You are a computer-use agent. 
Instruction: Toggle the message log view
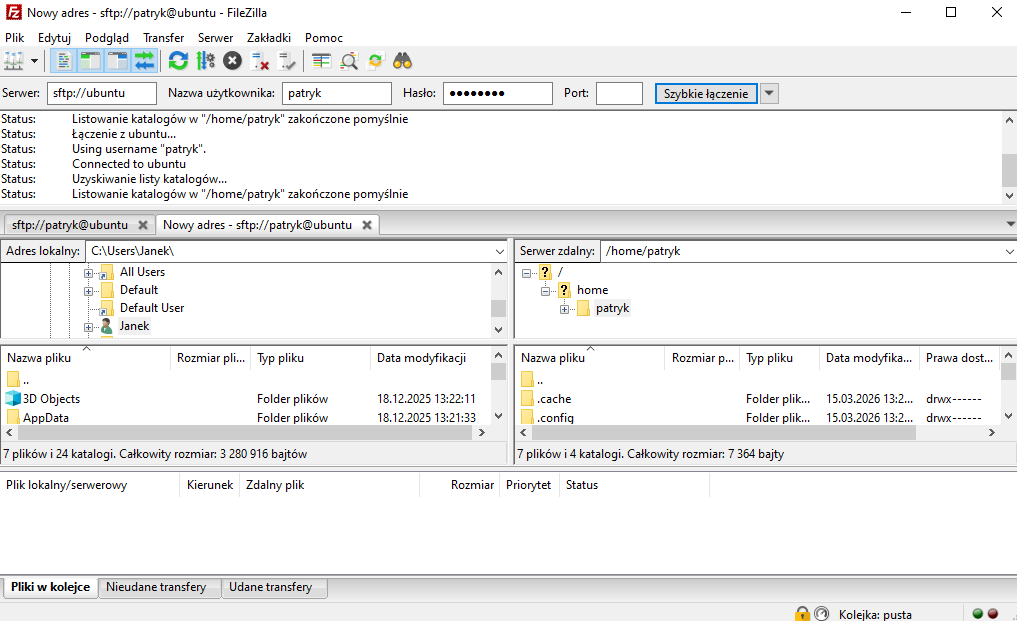[63, 61]
